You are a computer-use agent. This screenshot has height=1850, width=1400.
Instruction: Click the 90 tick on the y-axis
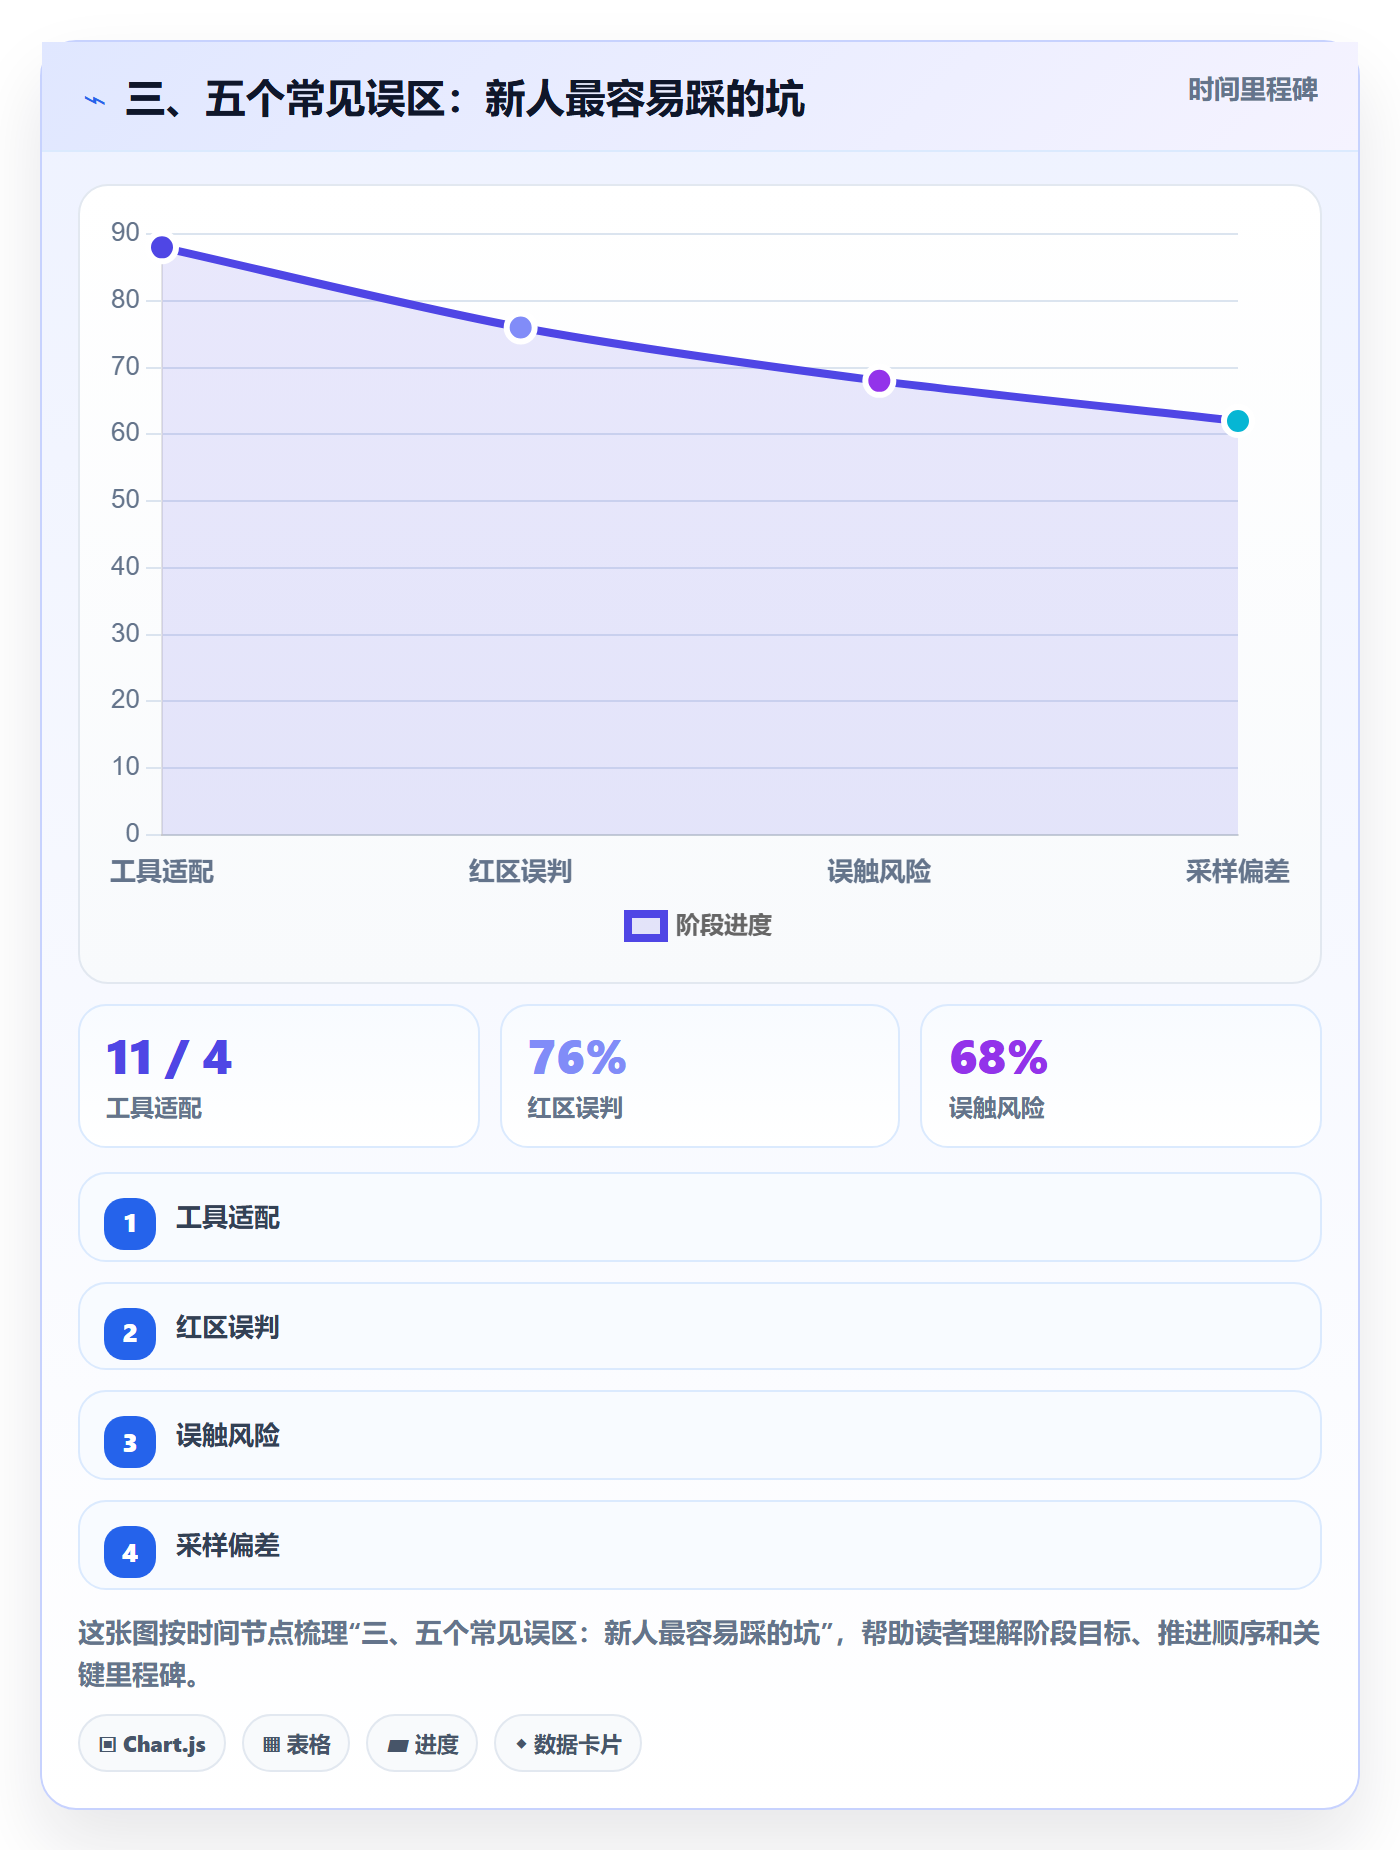[x=125, y=233]
